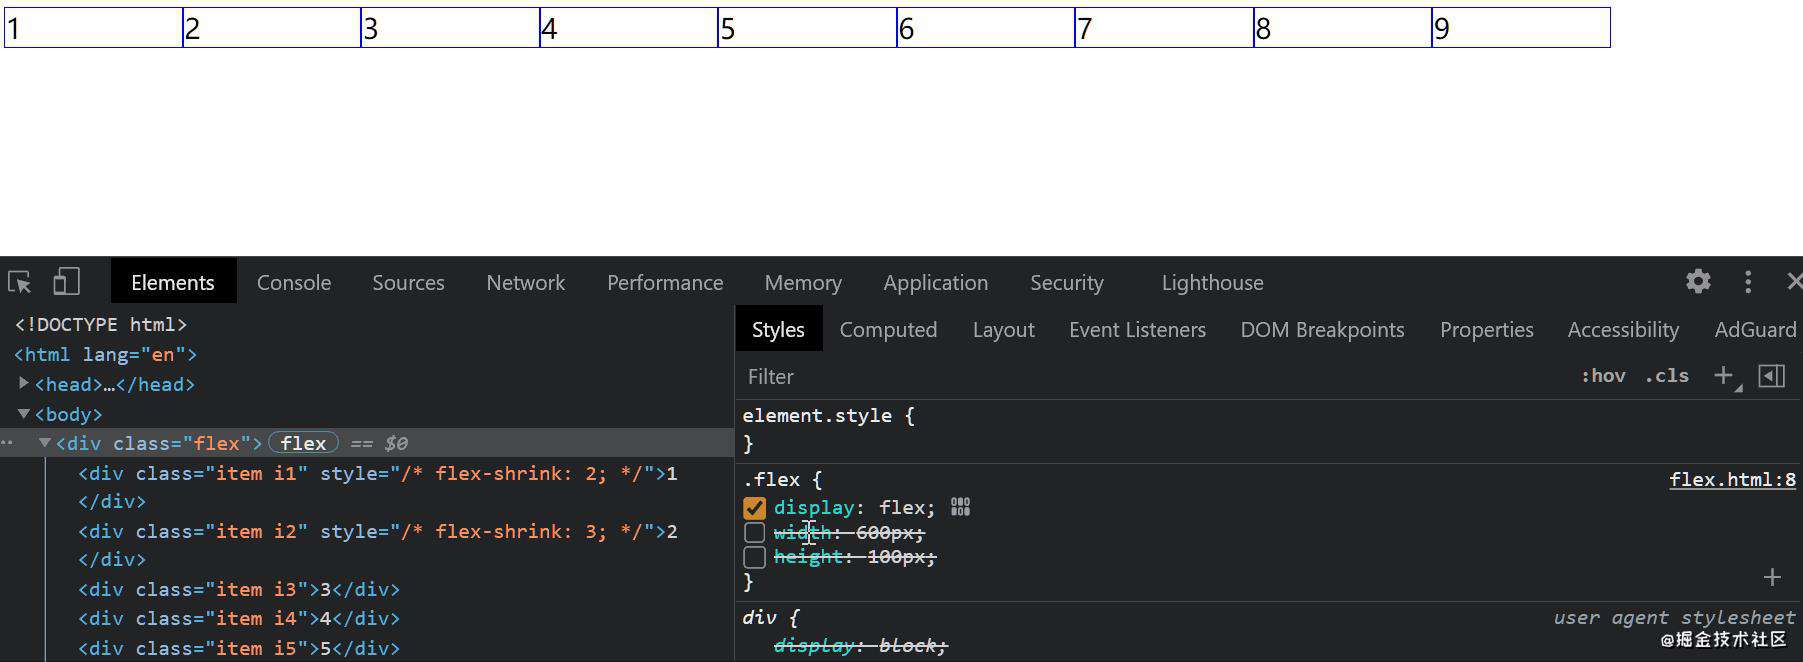Select the Styles sub-tab
This screenshot has height=662, width=1803.
pos(778,330)
